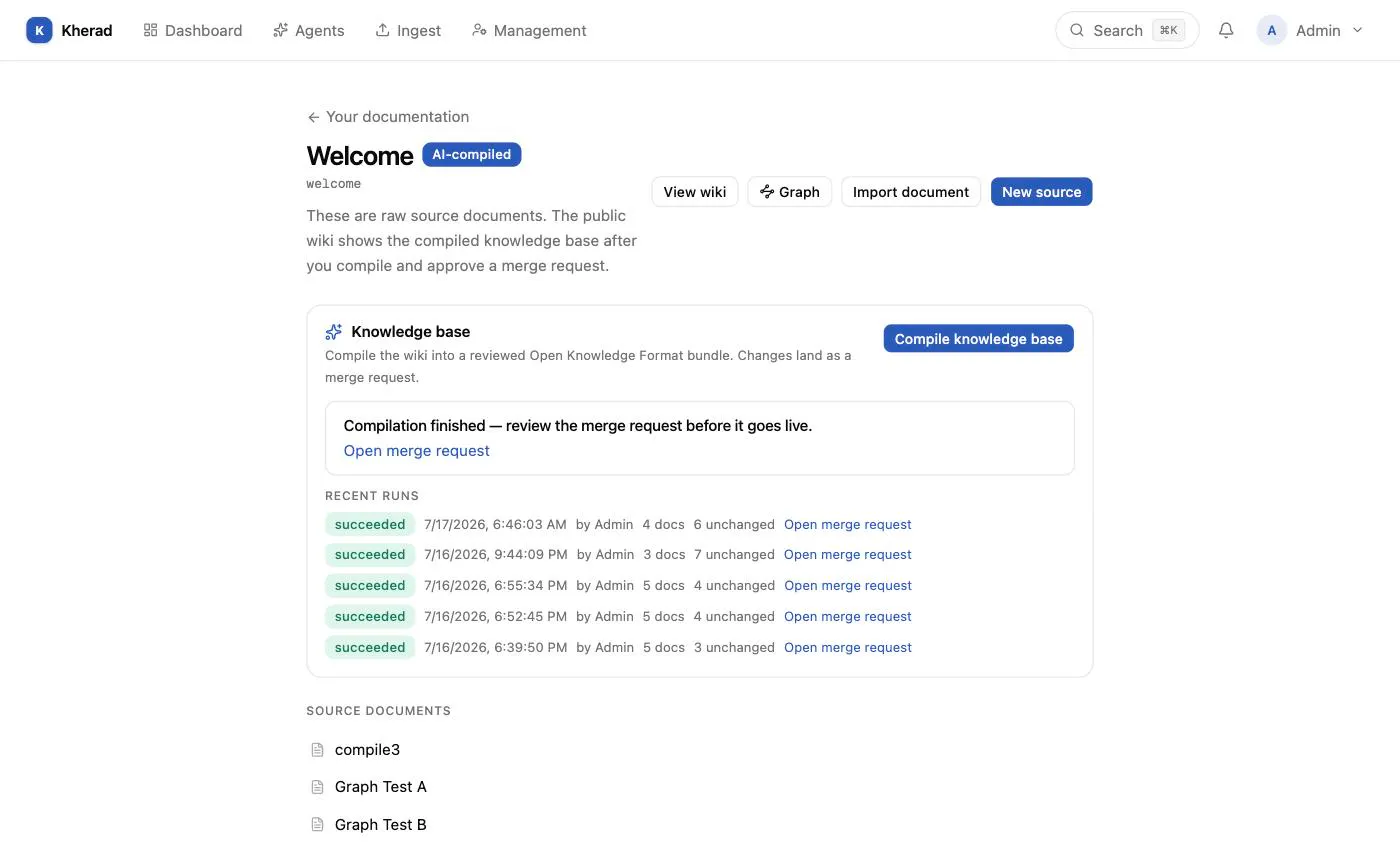Screen dimensions: 1400x854
Task: Click the Search field in header
Action: coord(1127,30)
